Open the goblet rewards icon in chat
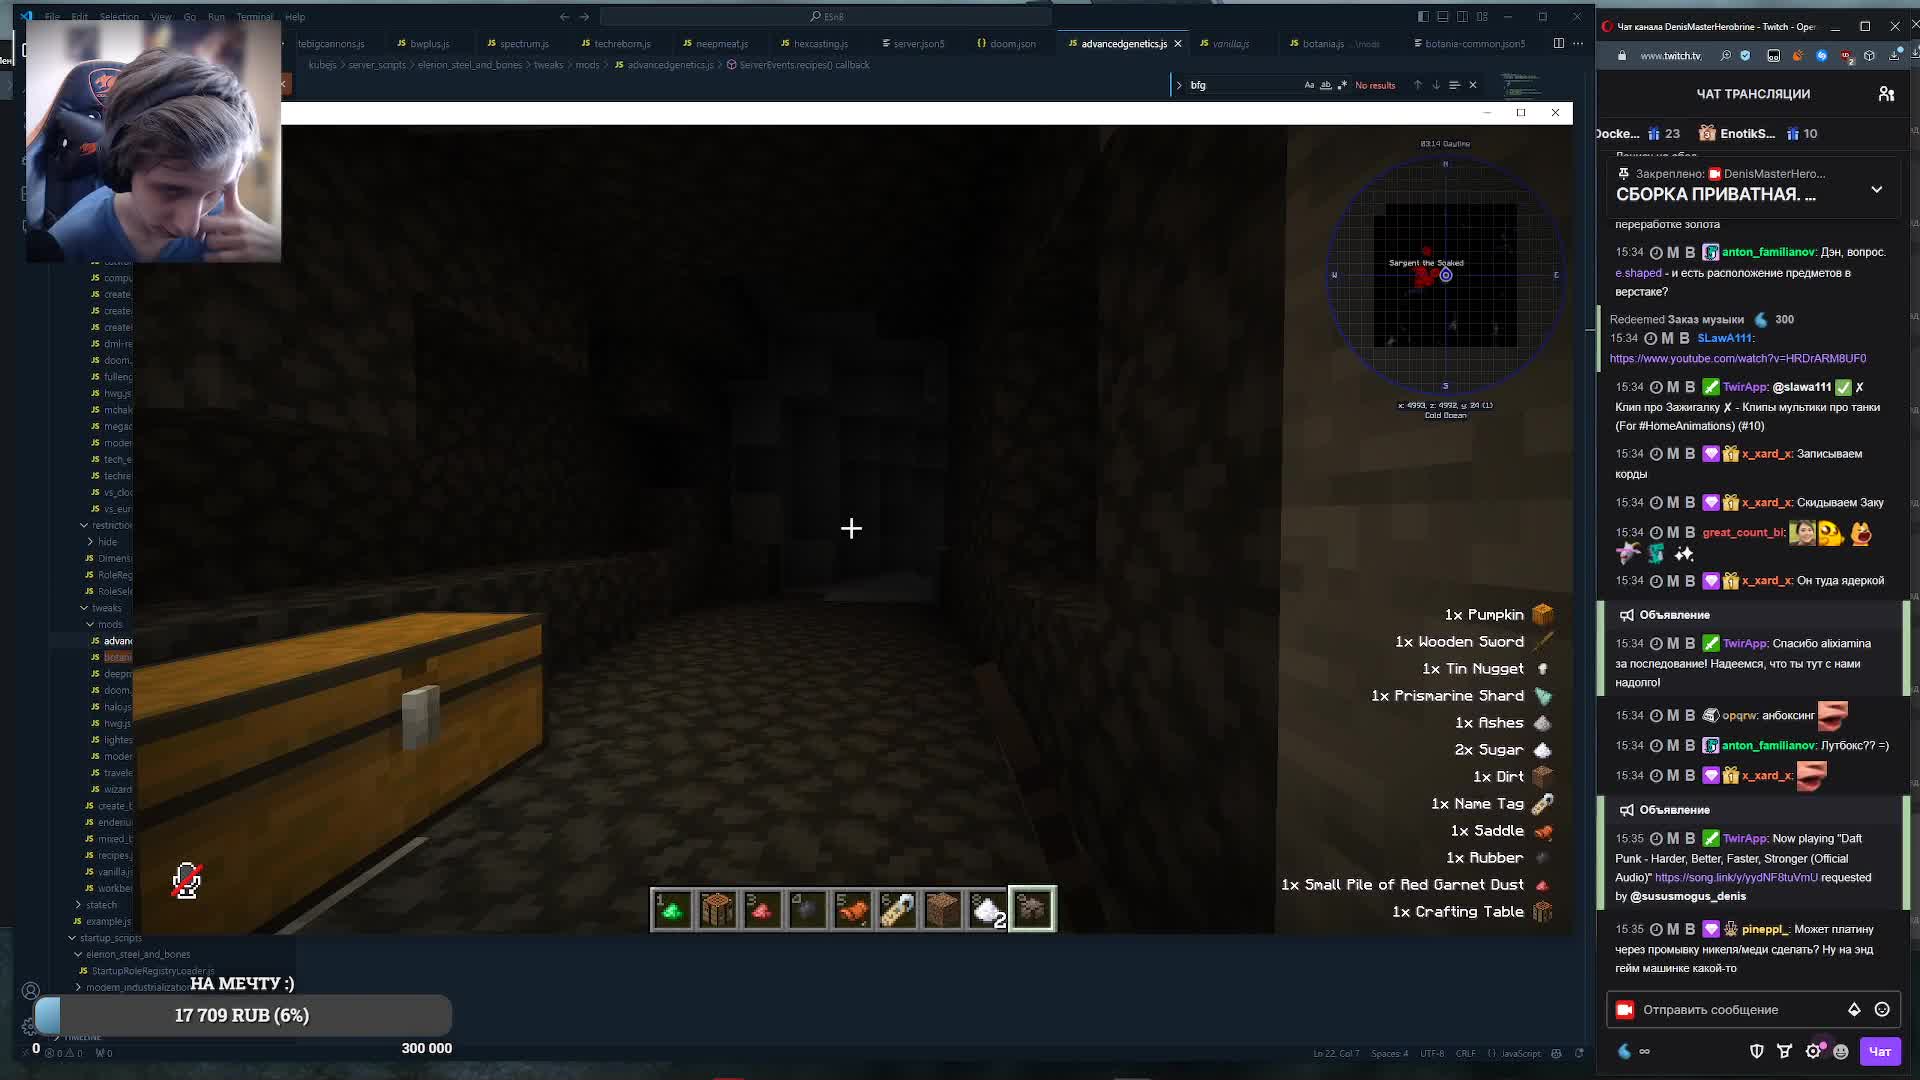 [x=1785, y=1051]
